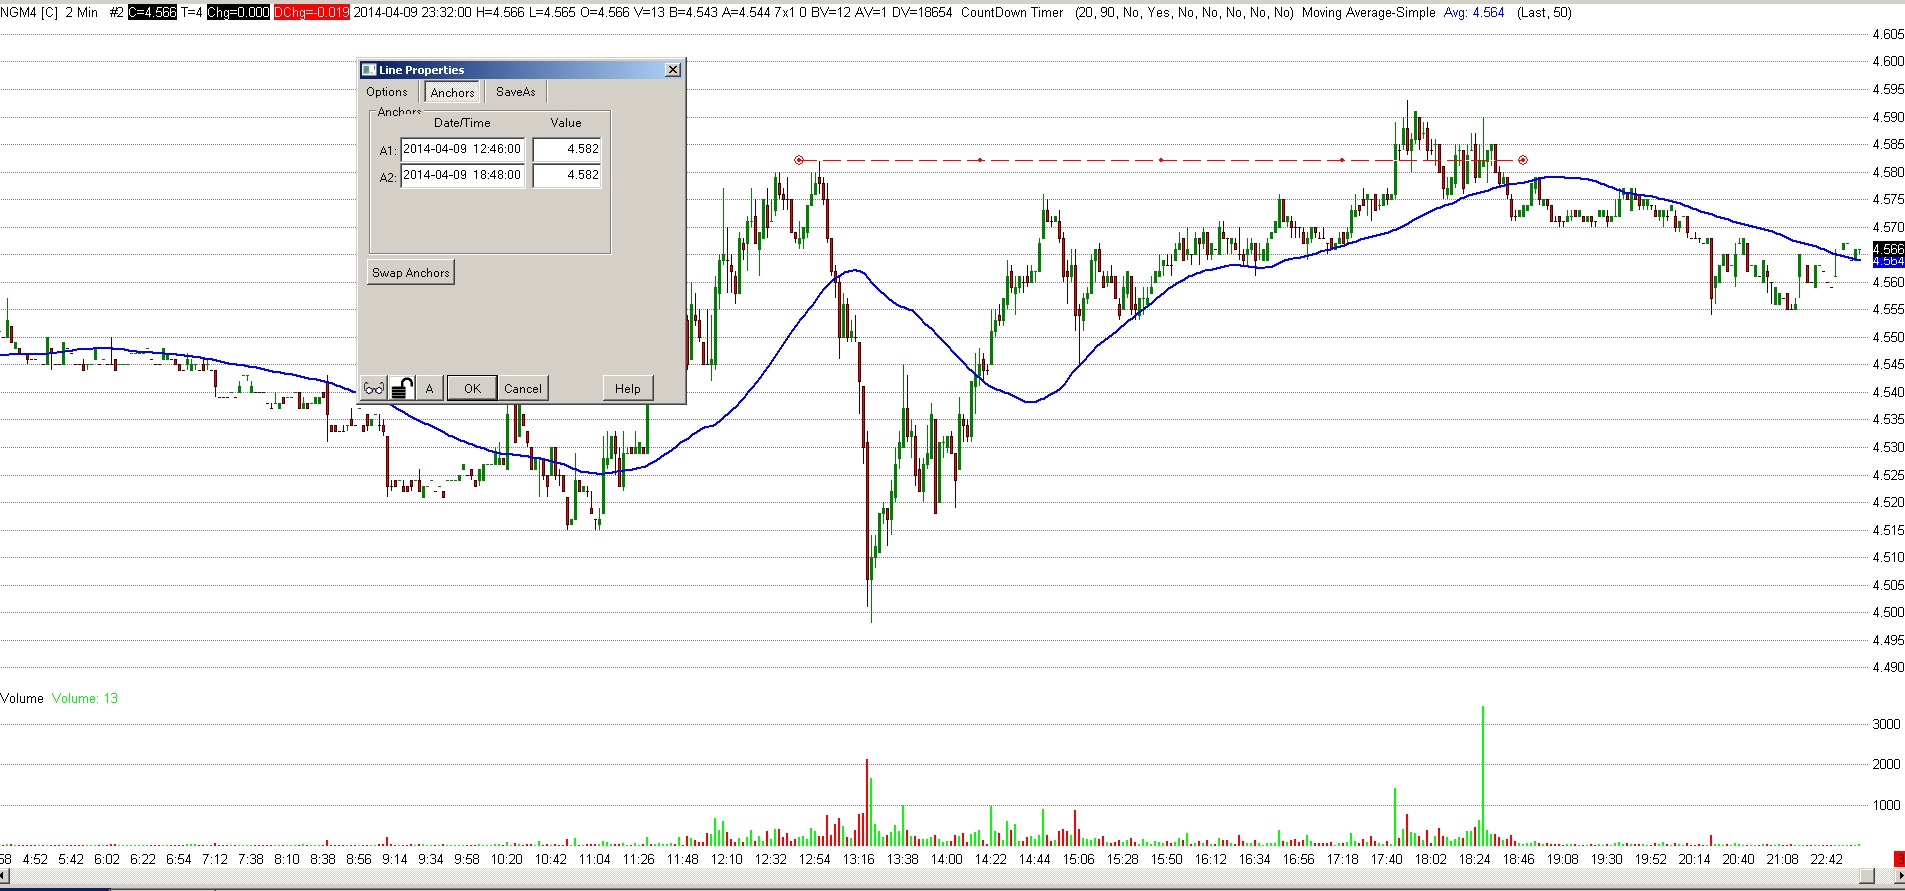Close the Line Properties dialog
This screenshot has height=891, width=1905.
click(673, 69)
